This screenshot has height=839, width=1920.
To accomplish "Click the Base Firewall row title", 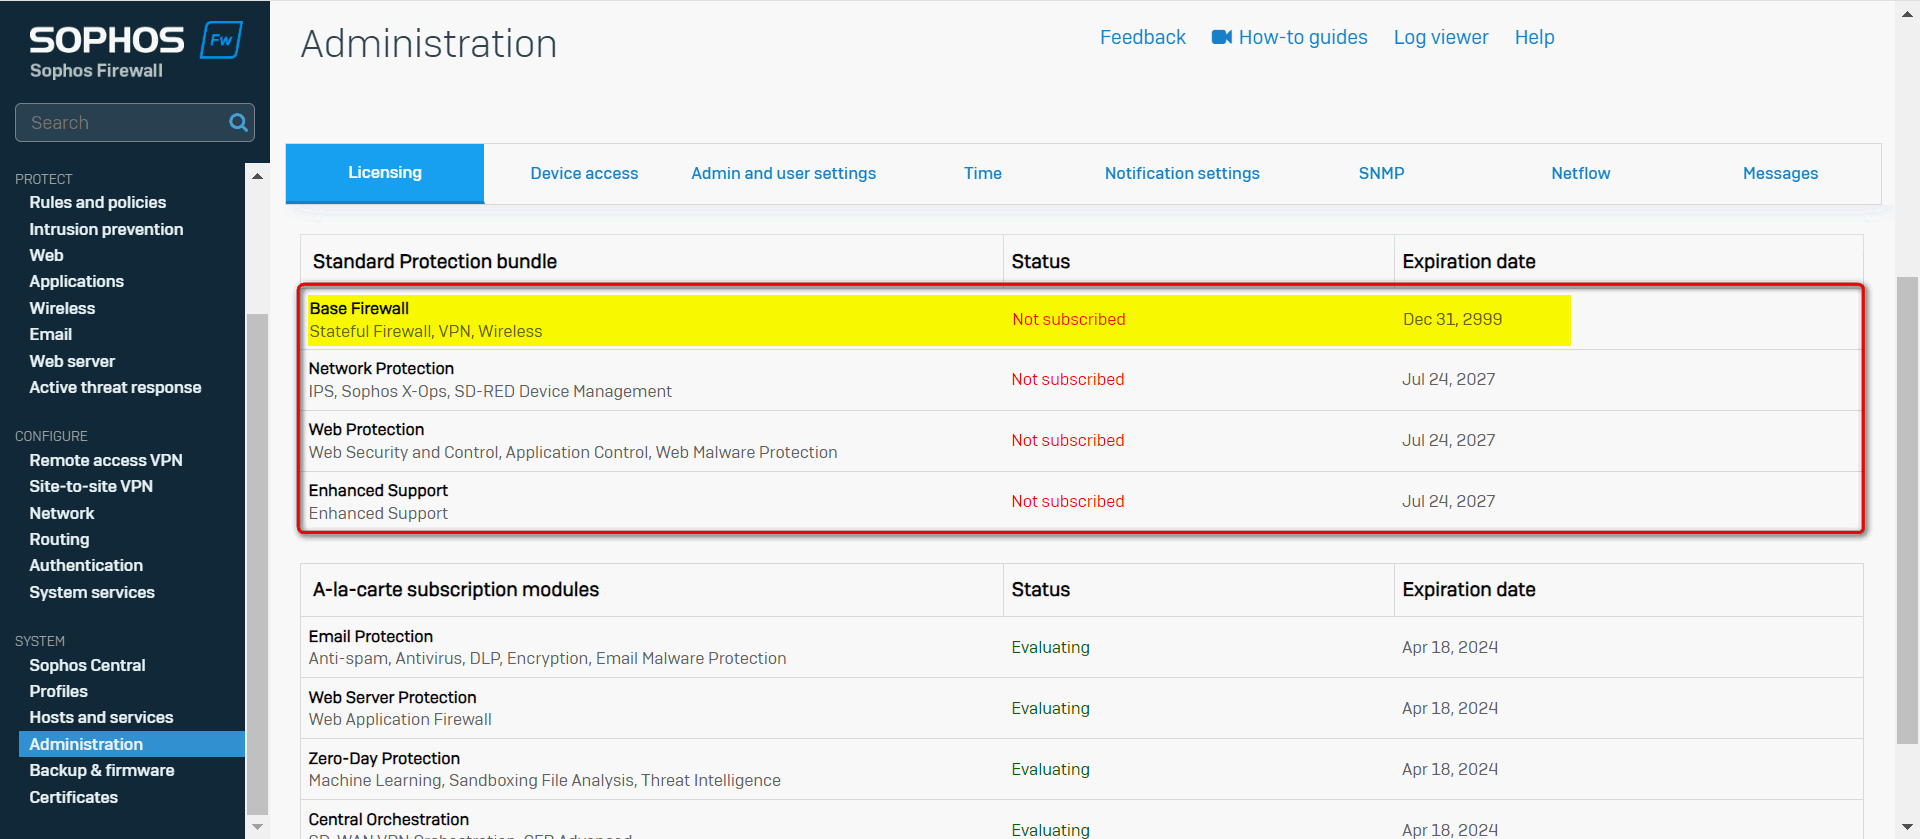I will [x=359, y=308].
